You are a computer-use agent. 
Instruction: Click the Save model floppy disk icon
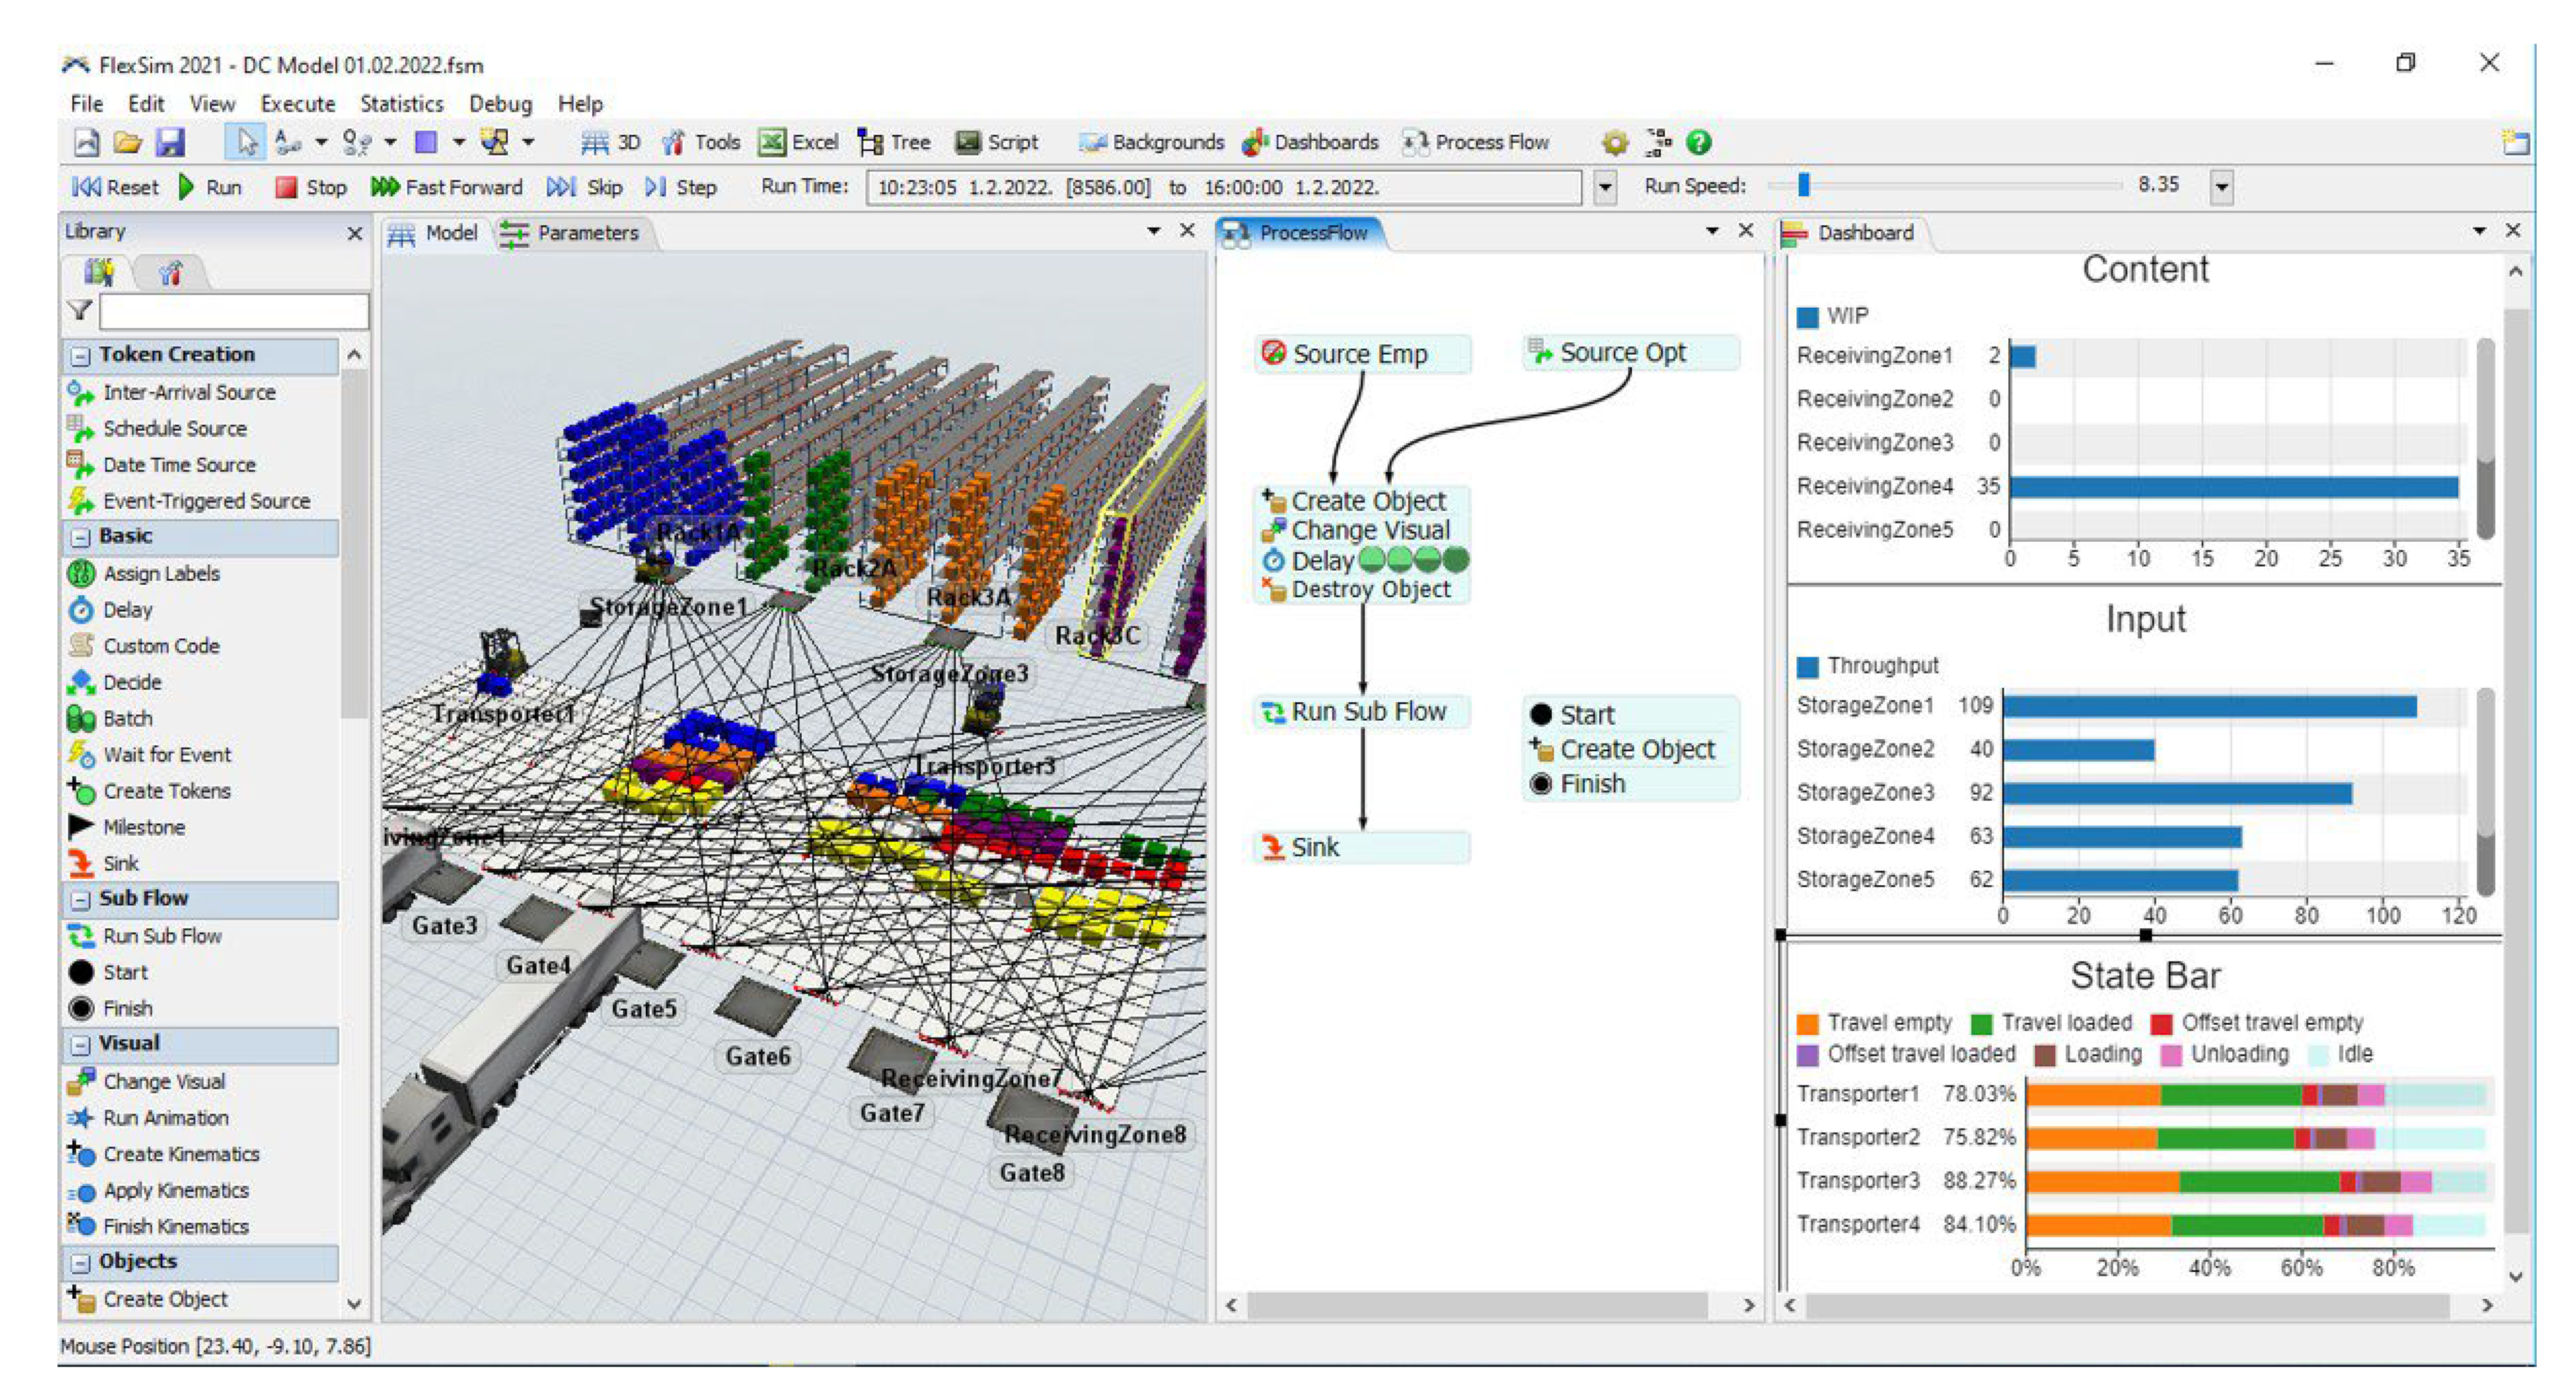point(170,143)
